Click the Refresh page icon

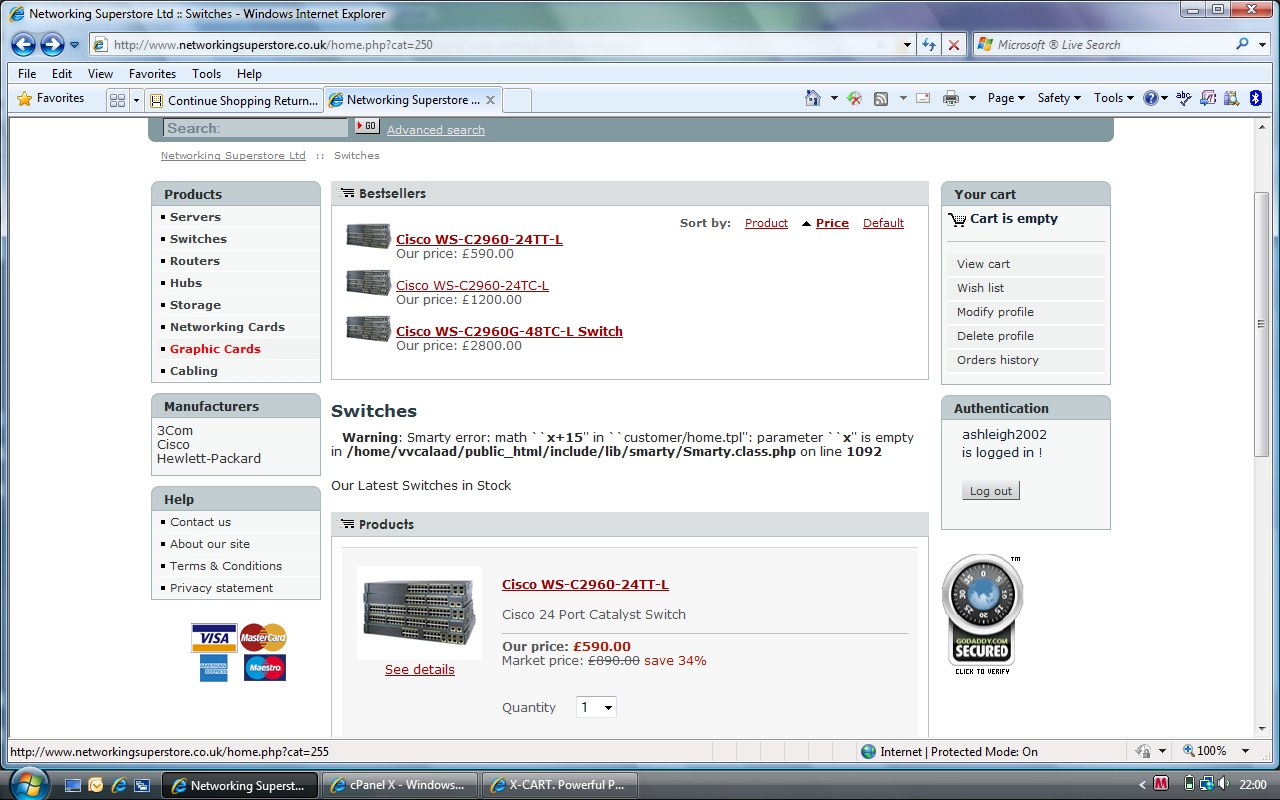929,45
